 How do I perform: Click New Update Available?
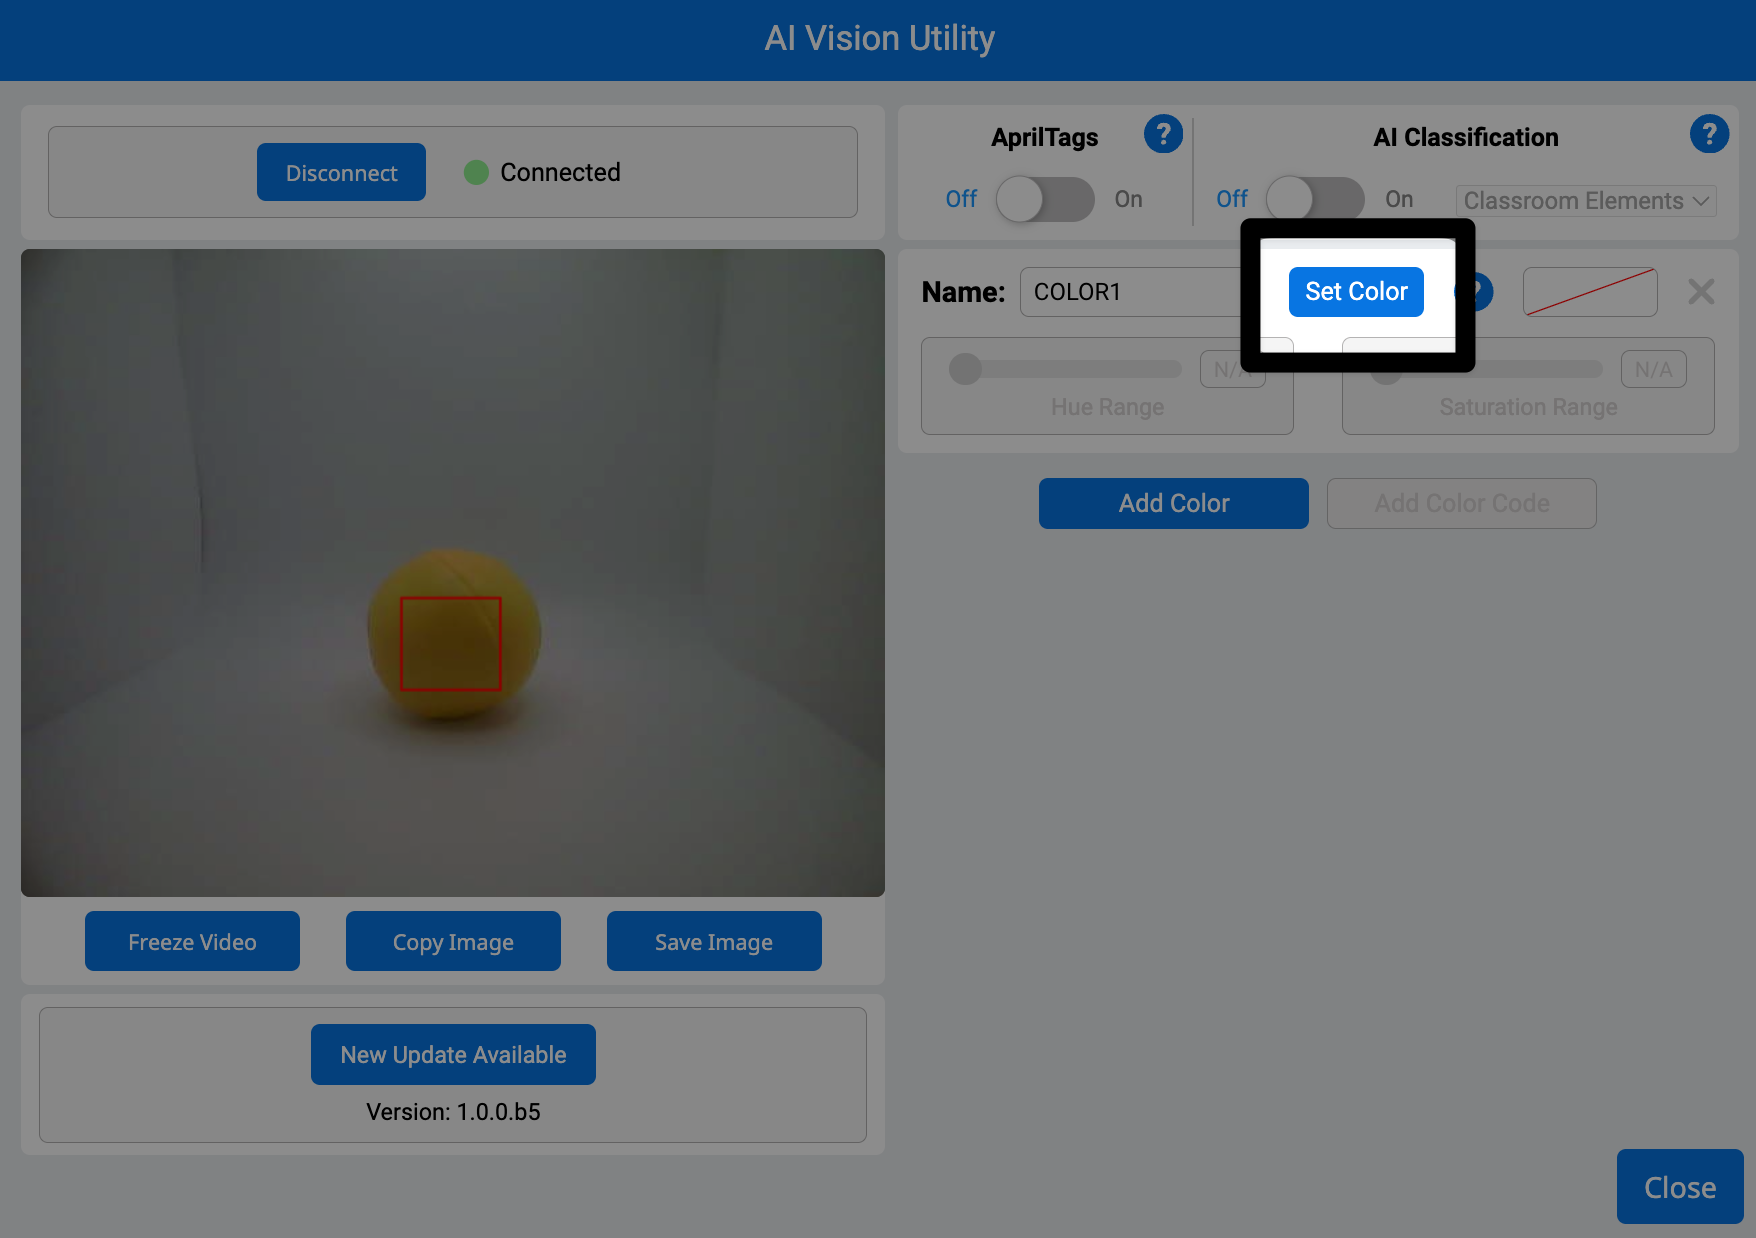coord(452,1054)
